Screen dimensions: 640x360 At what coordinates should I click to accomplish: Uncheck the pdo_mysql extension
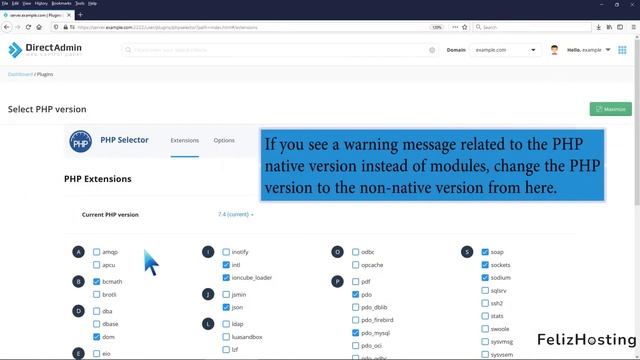[x=356, y=333]
